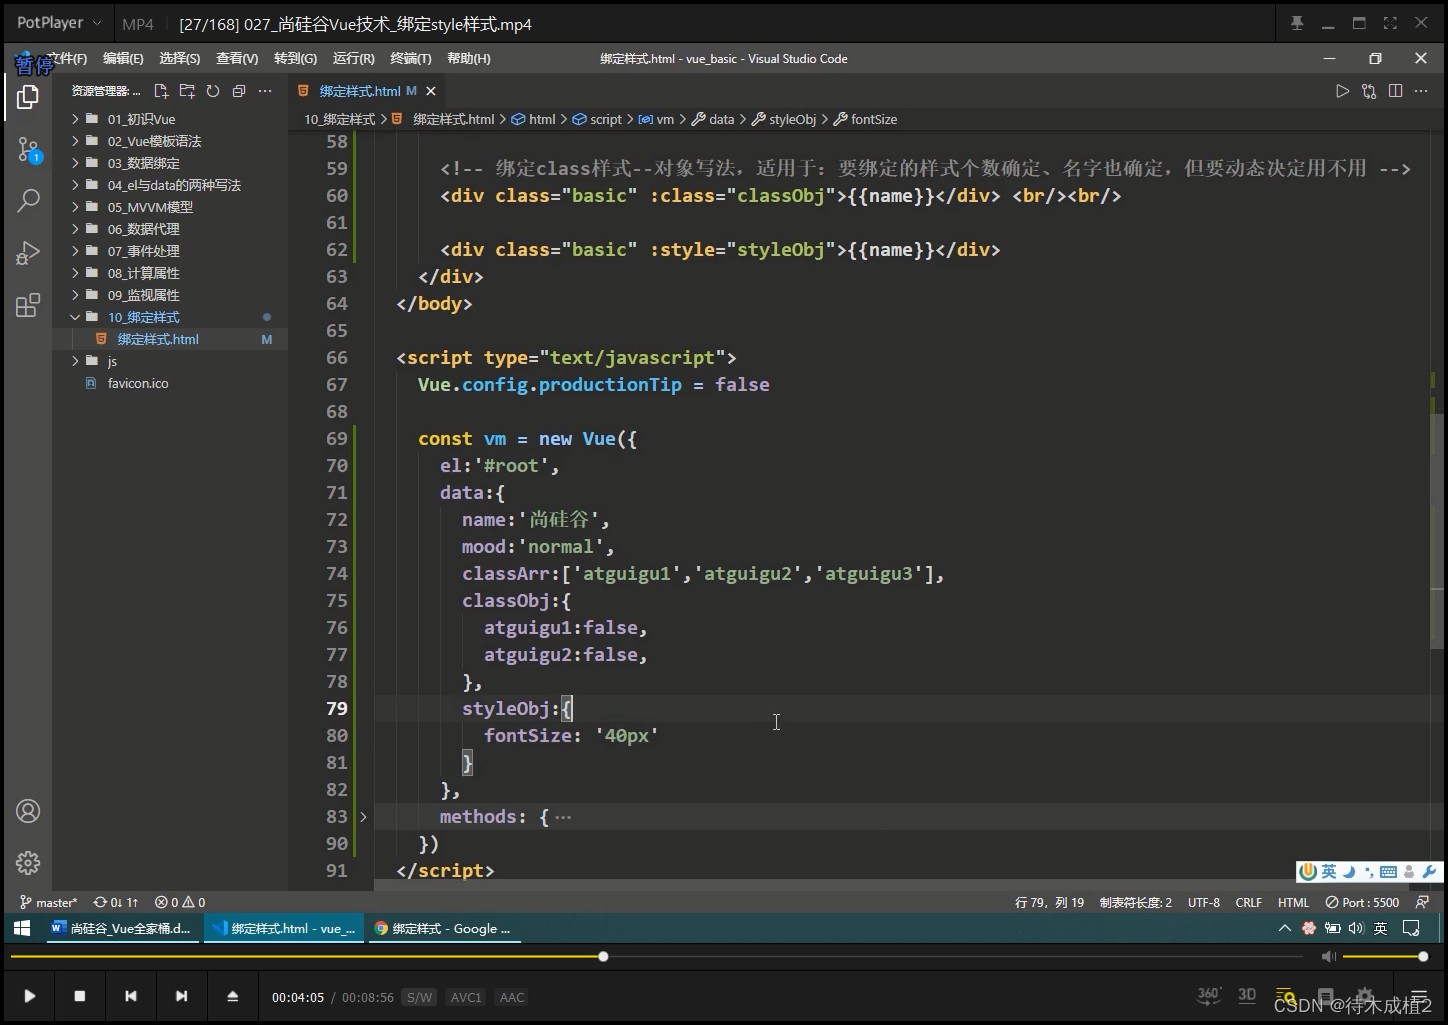Click the PotPlayer seek bar handle
Screen dimensions: 1448x1025
pos(603,957)
